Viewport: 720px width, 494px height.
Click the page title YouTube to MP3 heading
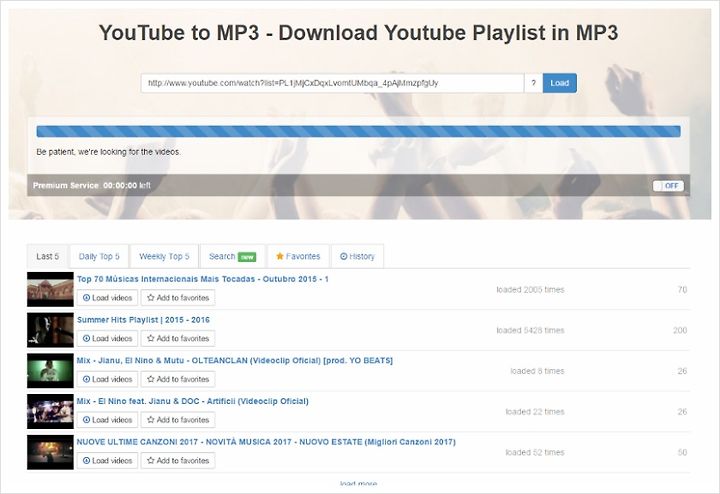click(358, 33)
